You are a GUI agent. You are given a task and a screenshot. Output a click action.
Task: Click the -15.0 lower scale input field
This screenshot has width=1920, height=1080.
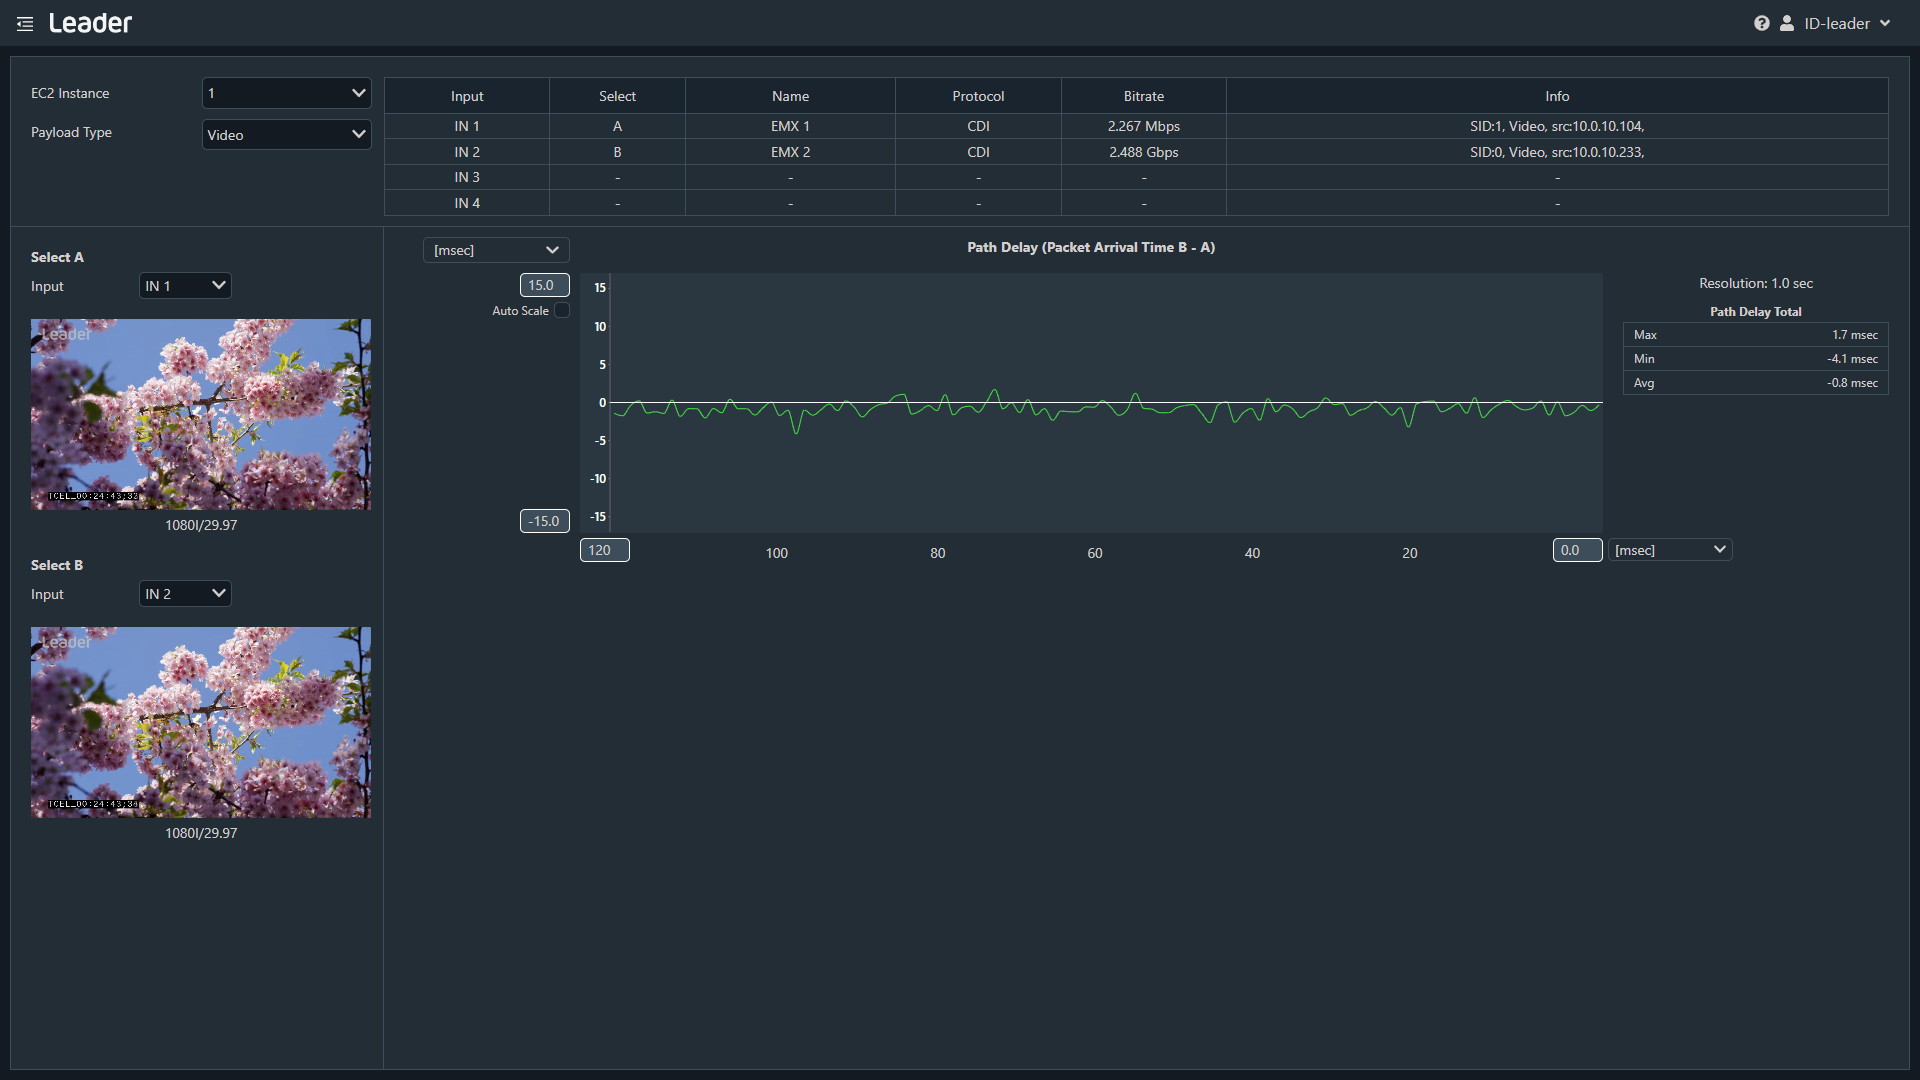point(544,521)
